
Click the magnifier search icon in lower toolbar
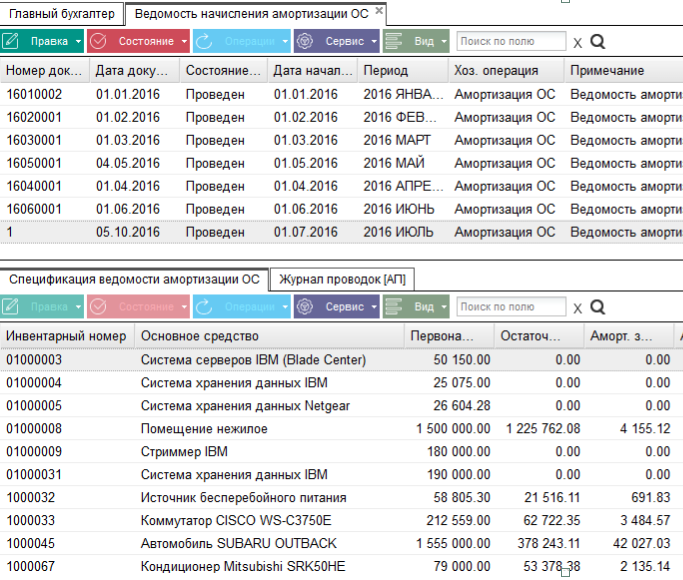pos(598,307)
